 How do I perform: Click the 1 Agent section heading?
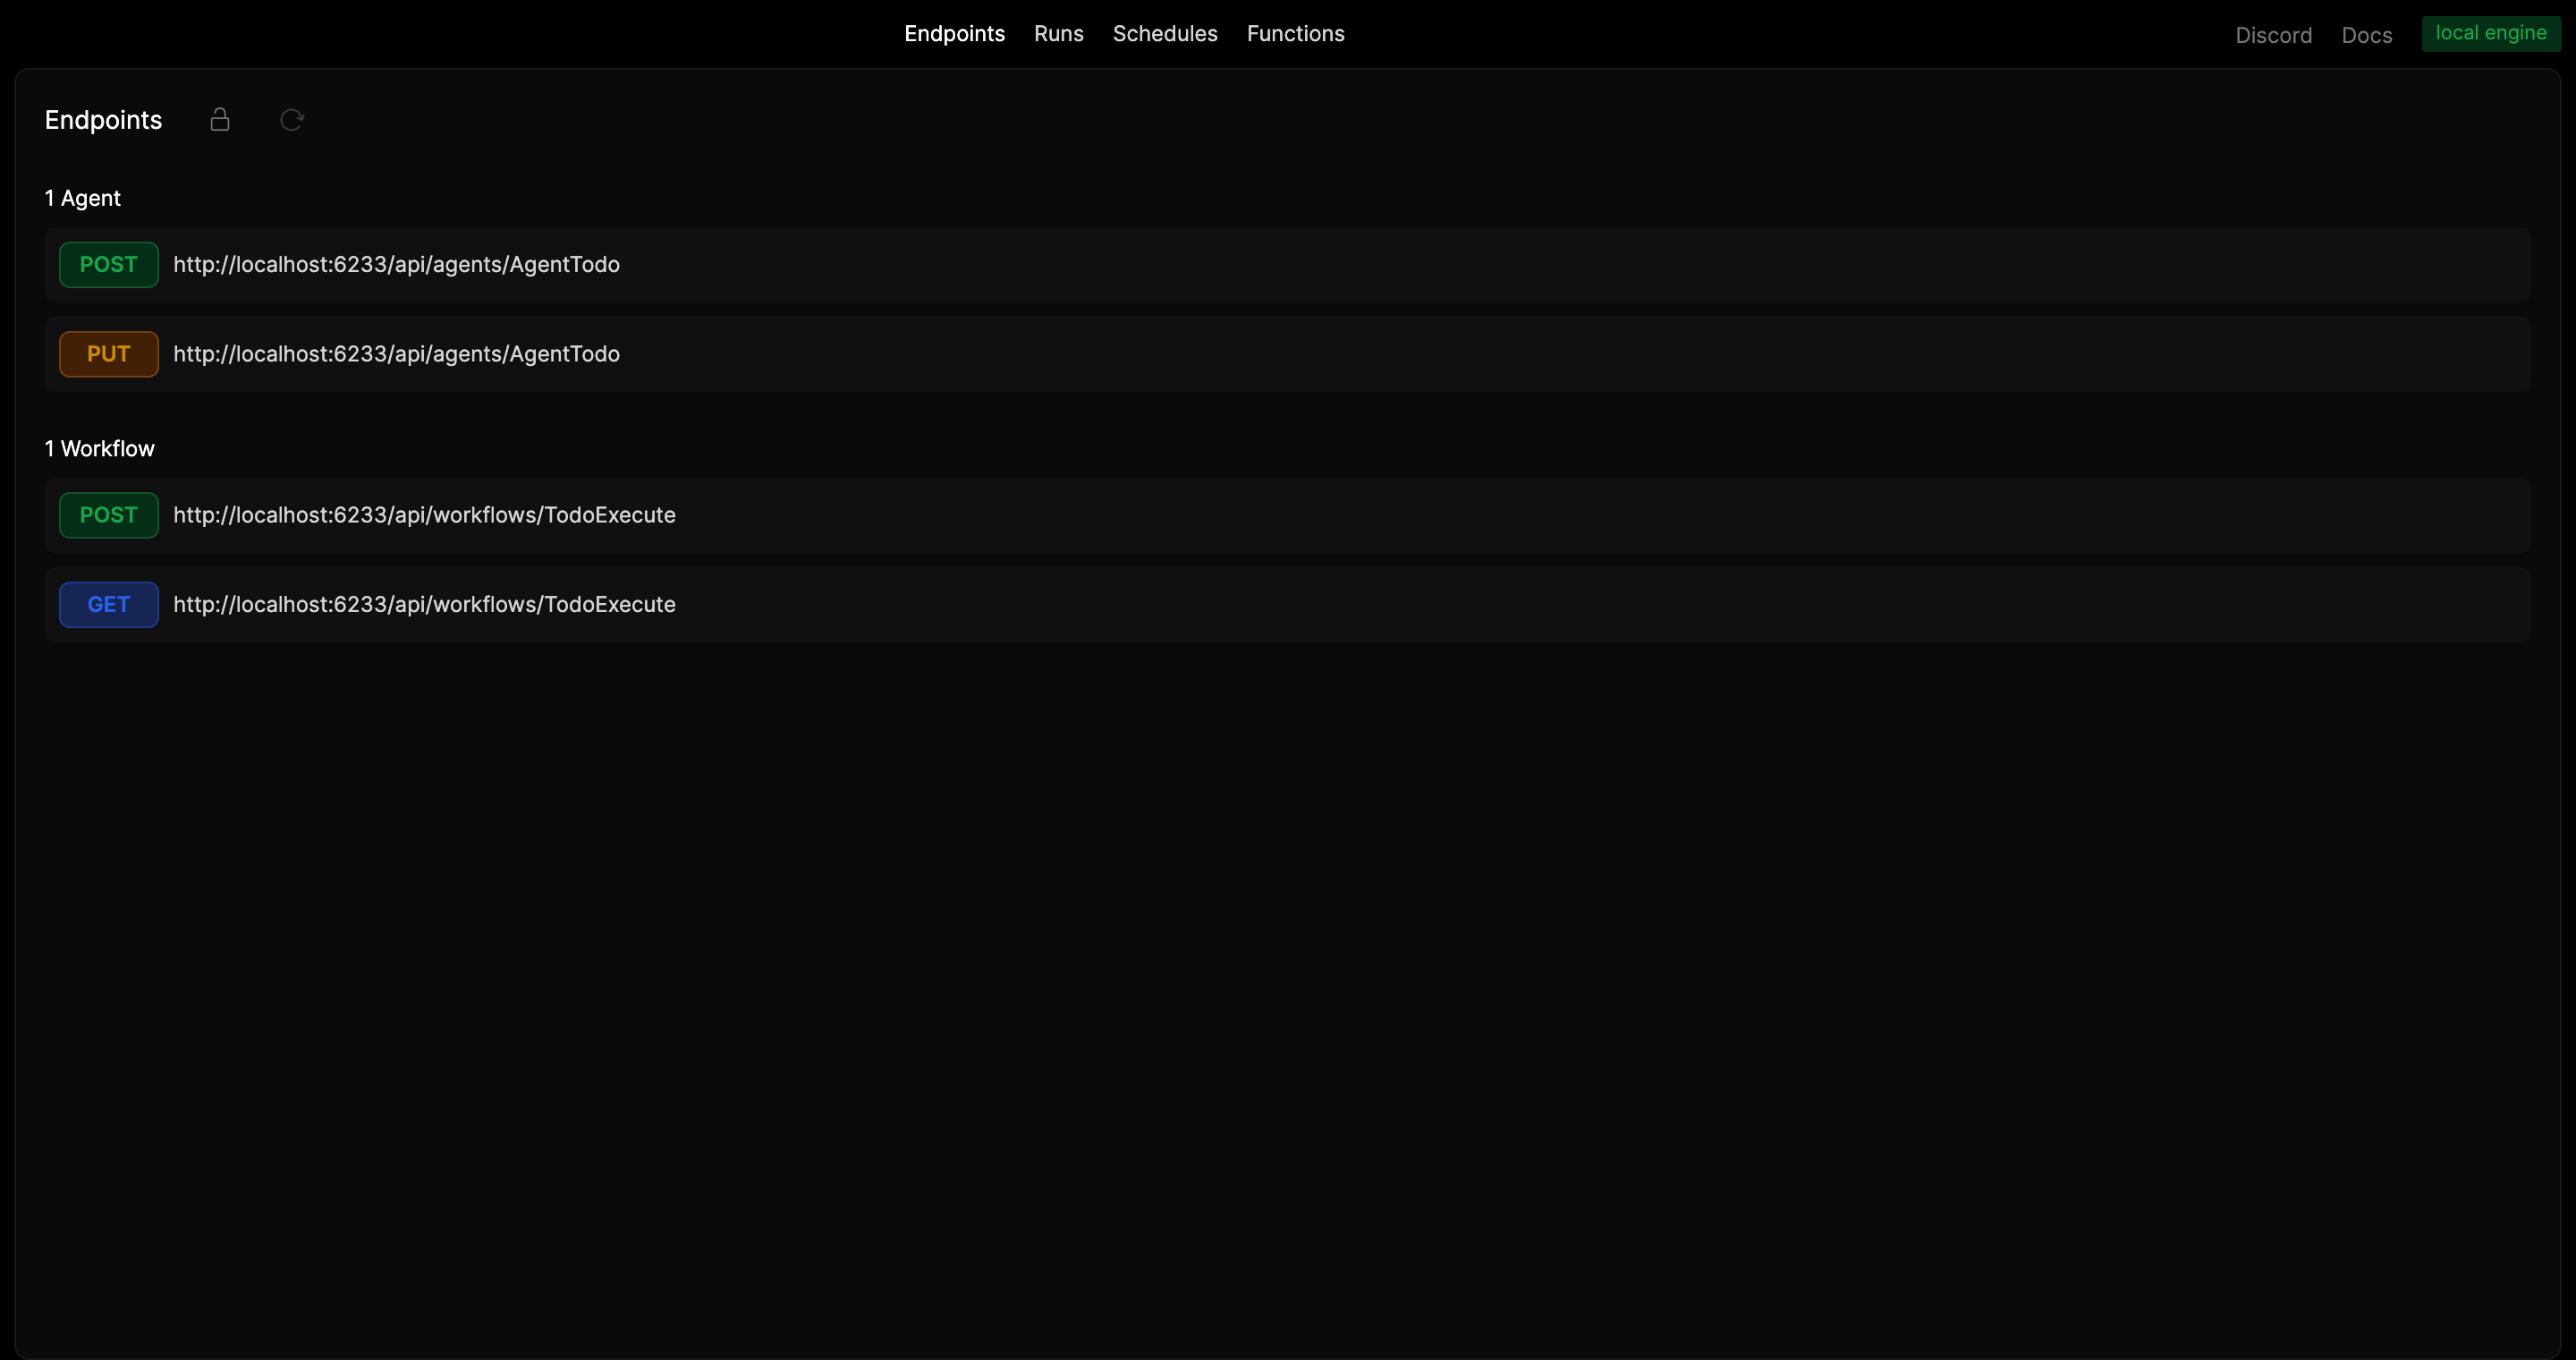(83, 198)
